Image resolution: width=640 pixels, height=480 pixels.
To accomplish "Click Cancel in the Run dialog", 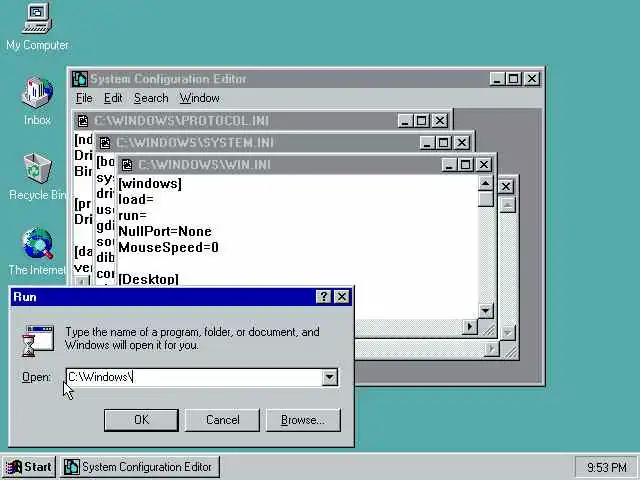I will [222, 420].
